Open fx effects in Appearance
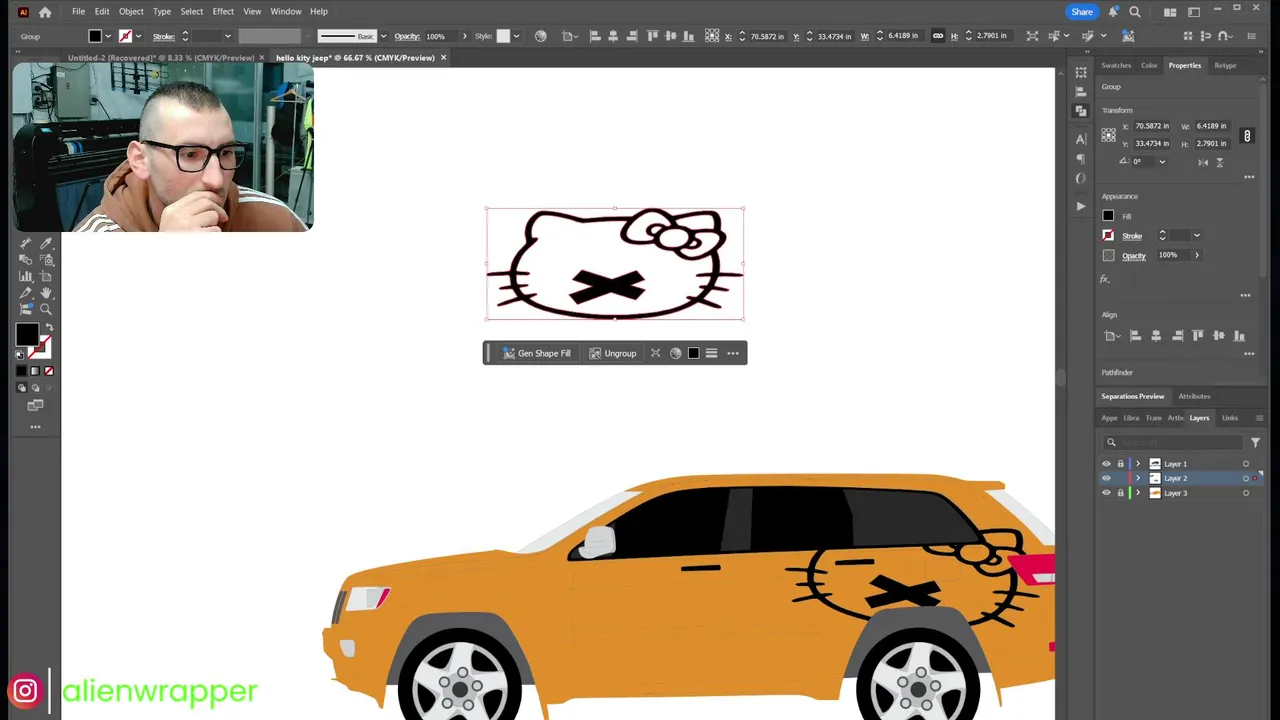 click(1106, 279)
